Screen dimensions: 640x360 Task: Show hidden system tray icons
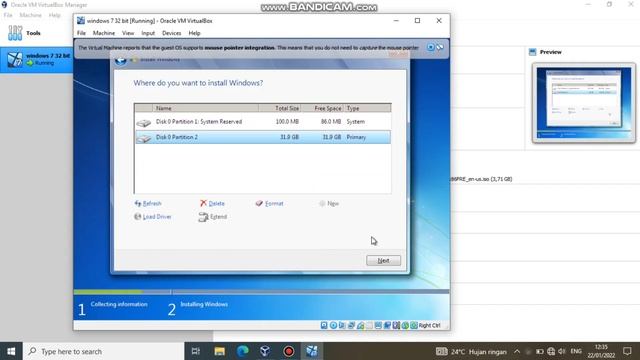(517, 351)
